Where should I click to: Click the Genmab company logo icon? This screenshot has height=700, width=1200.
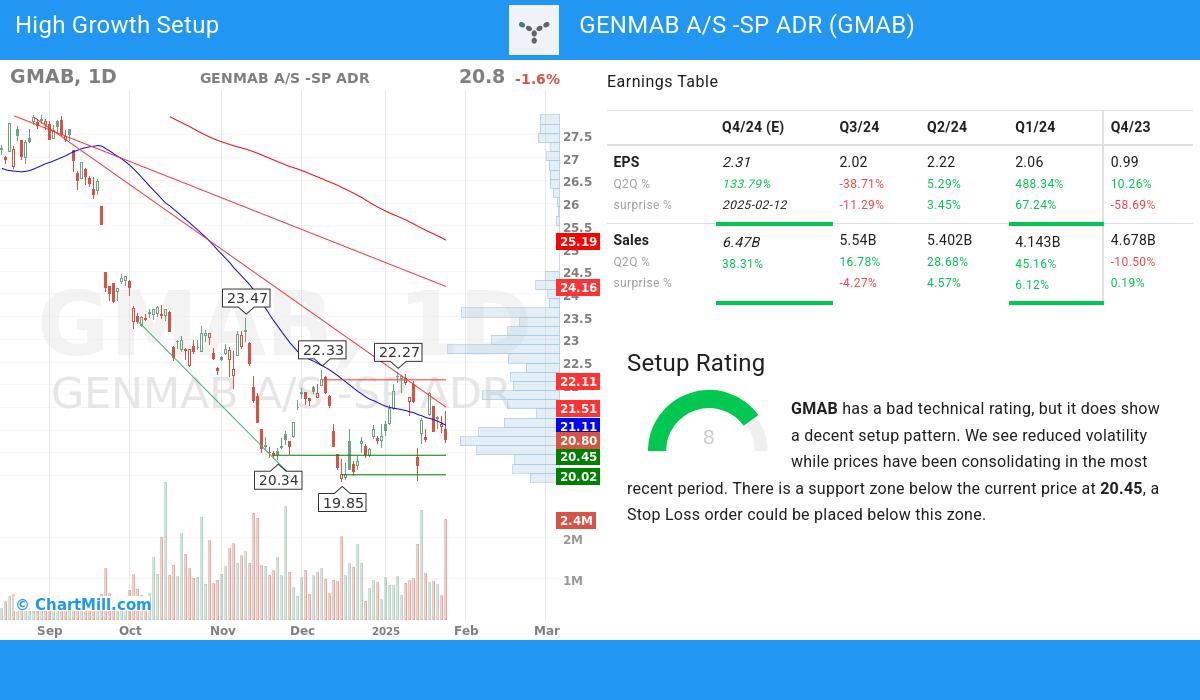(534, 30)
